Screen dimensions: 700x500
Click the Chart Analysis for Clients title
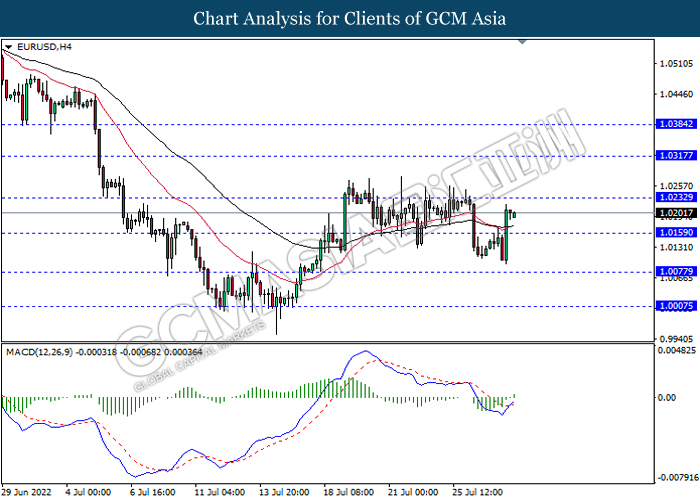click(x=350, y=18)
